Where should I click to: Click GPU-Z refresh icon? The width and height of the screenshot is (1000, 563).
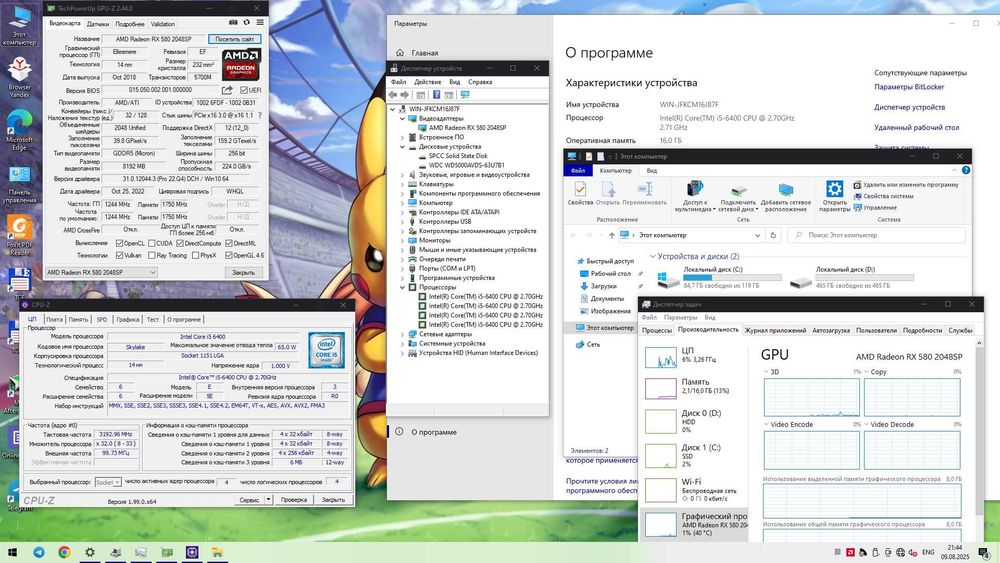(x=246, y=22)
